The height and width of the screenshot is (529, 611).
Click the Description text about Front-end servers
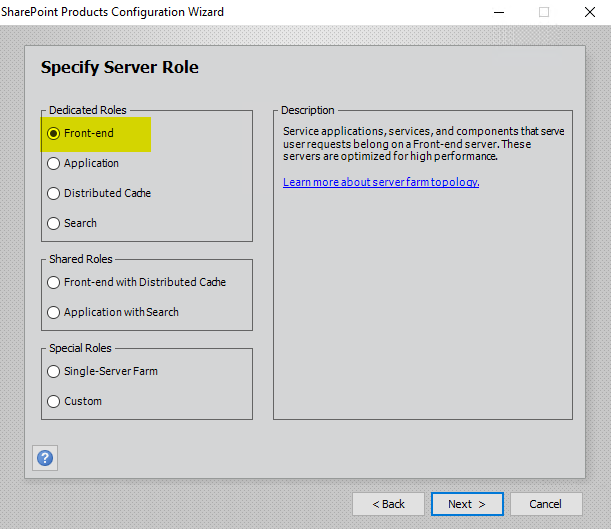(x=420, y=143)
